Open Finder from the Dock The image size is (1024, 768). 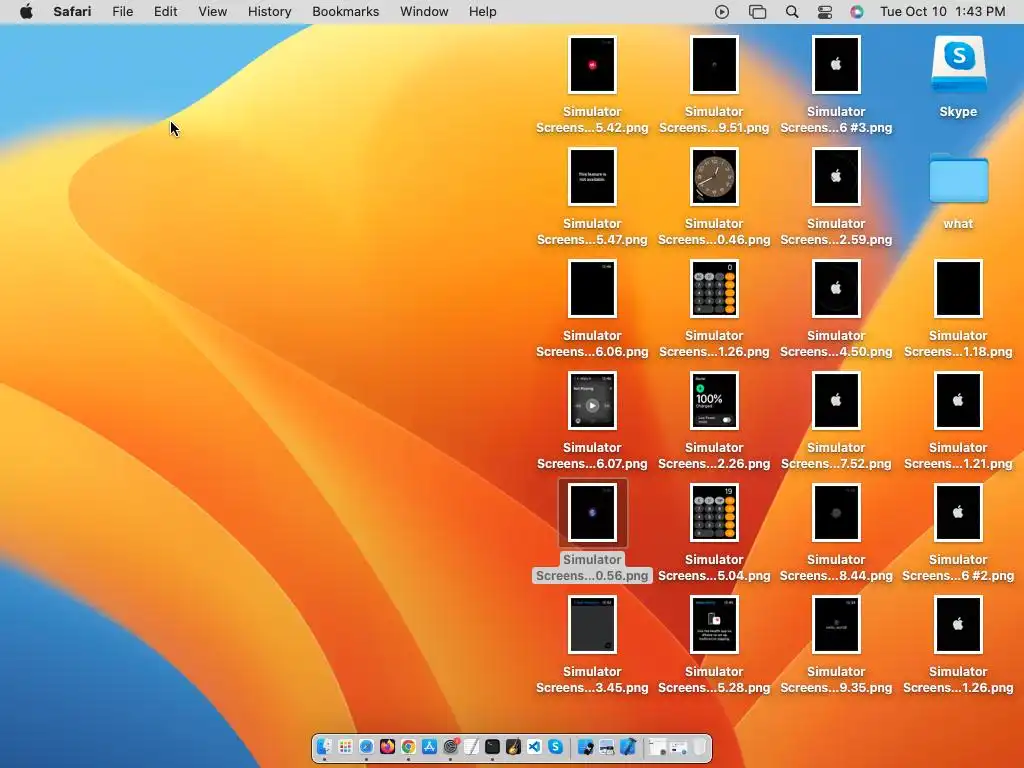click(324, 746)
